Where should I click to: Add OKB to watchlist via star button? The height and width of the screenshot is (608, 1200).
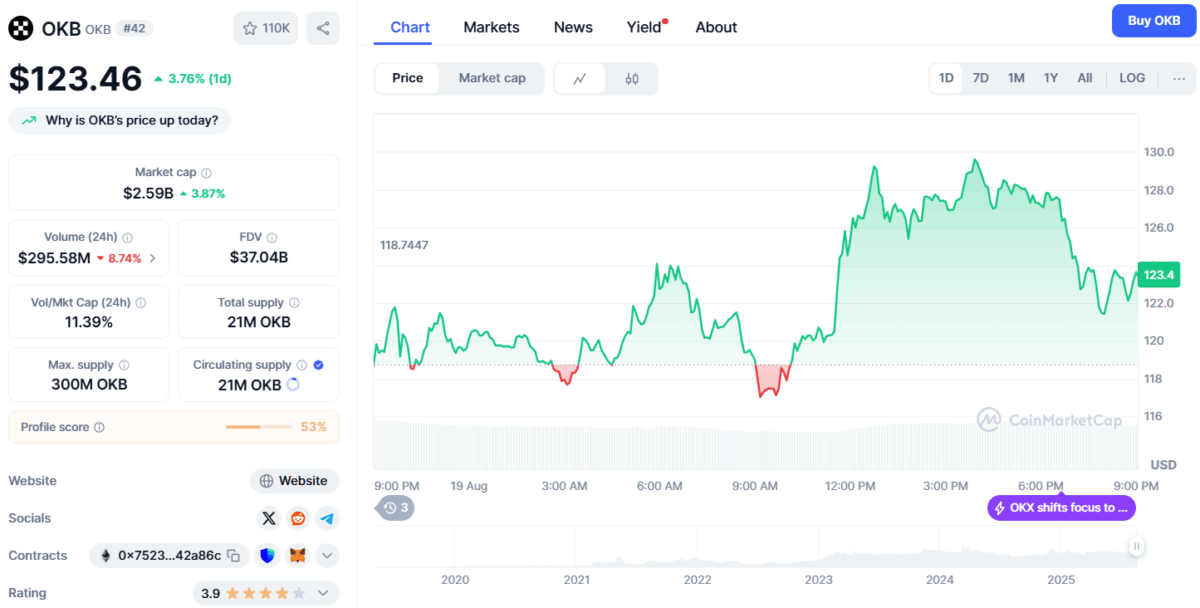point(265,28)
